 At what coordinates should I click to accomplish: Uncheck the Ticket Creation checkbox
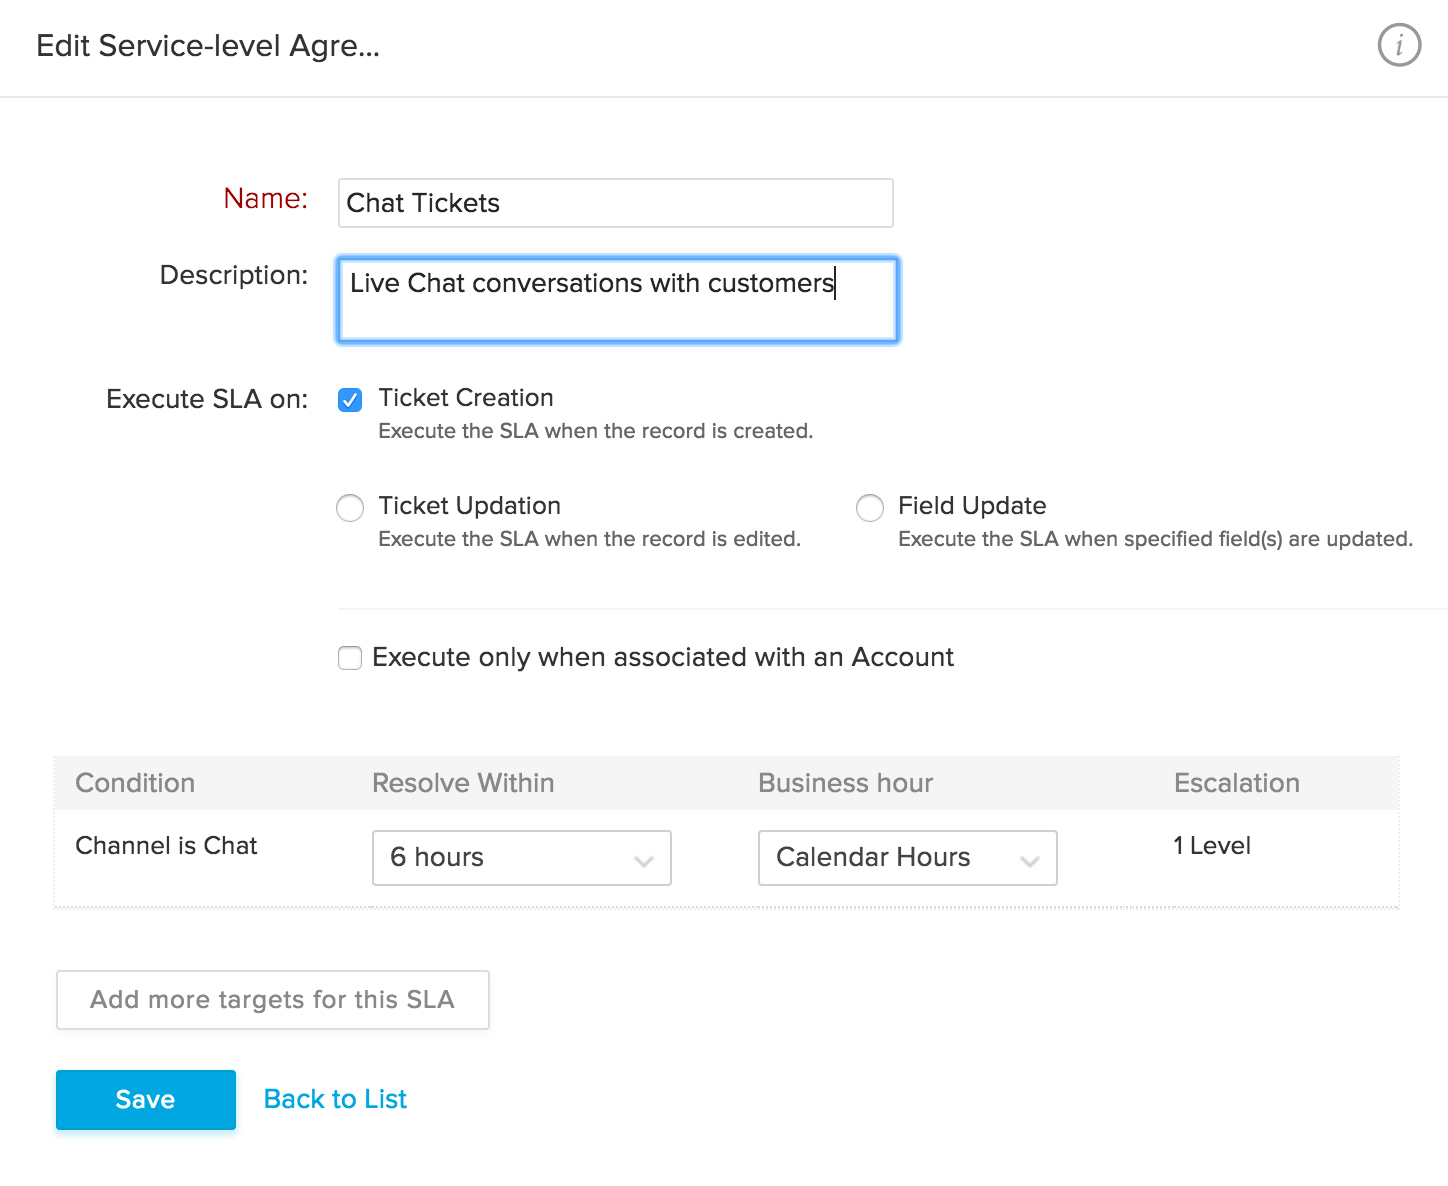pyautogui.click(x=350, y=400)
